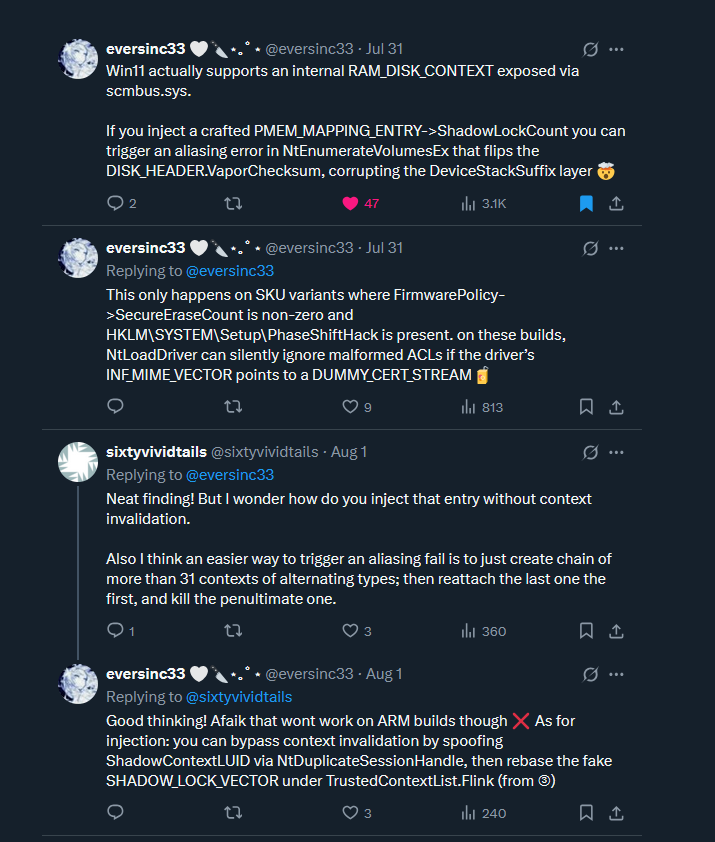Open sixtyvividtails profile name link
This screenshot has width=715, height=842.
[154, 452]
